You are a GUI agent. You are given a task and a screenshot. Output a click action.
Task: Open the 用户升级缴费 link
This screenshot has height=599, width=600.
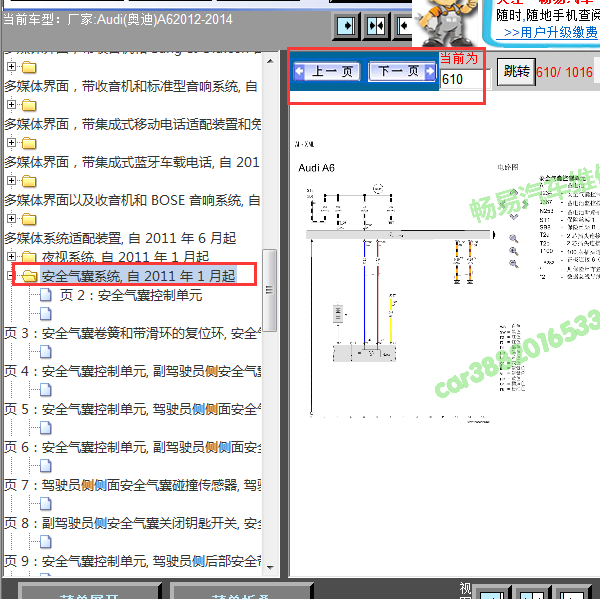[x=551, y=33]
